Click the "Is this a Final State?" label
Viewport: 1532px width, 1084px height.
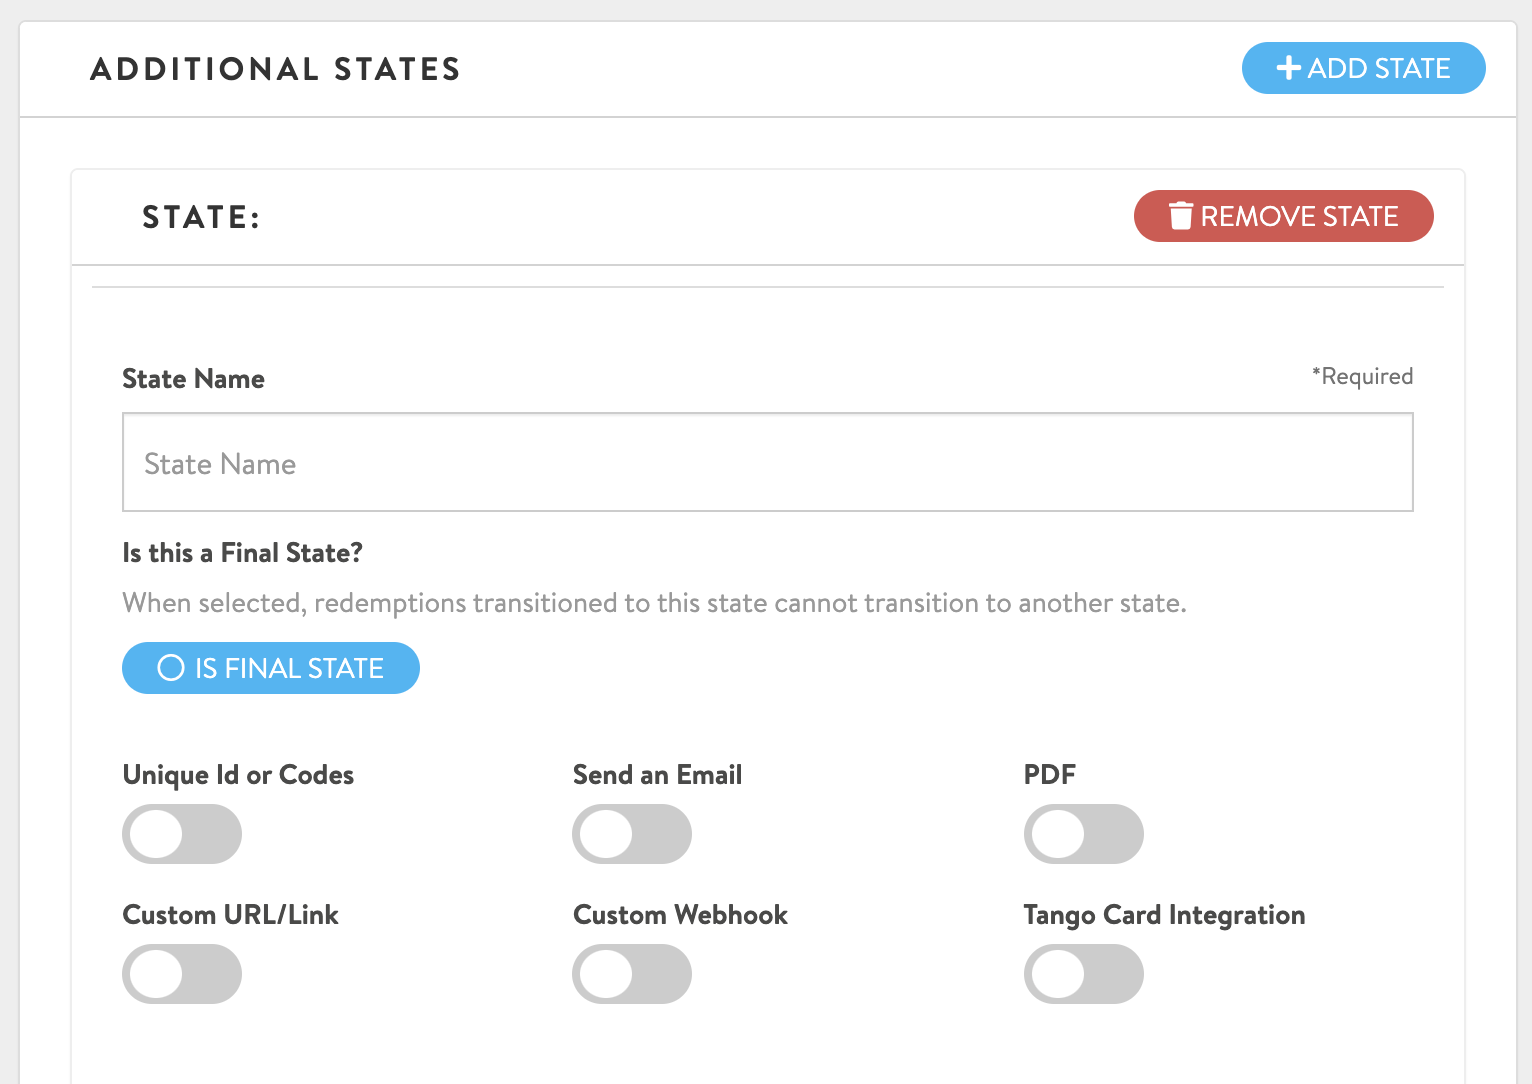[242, 553]
